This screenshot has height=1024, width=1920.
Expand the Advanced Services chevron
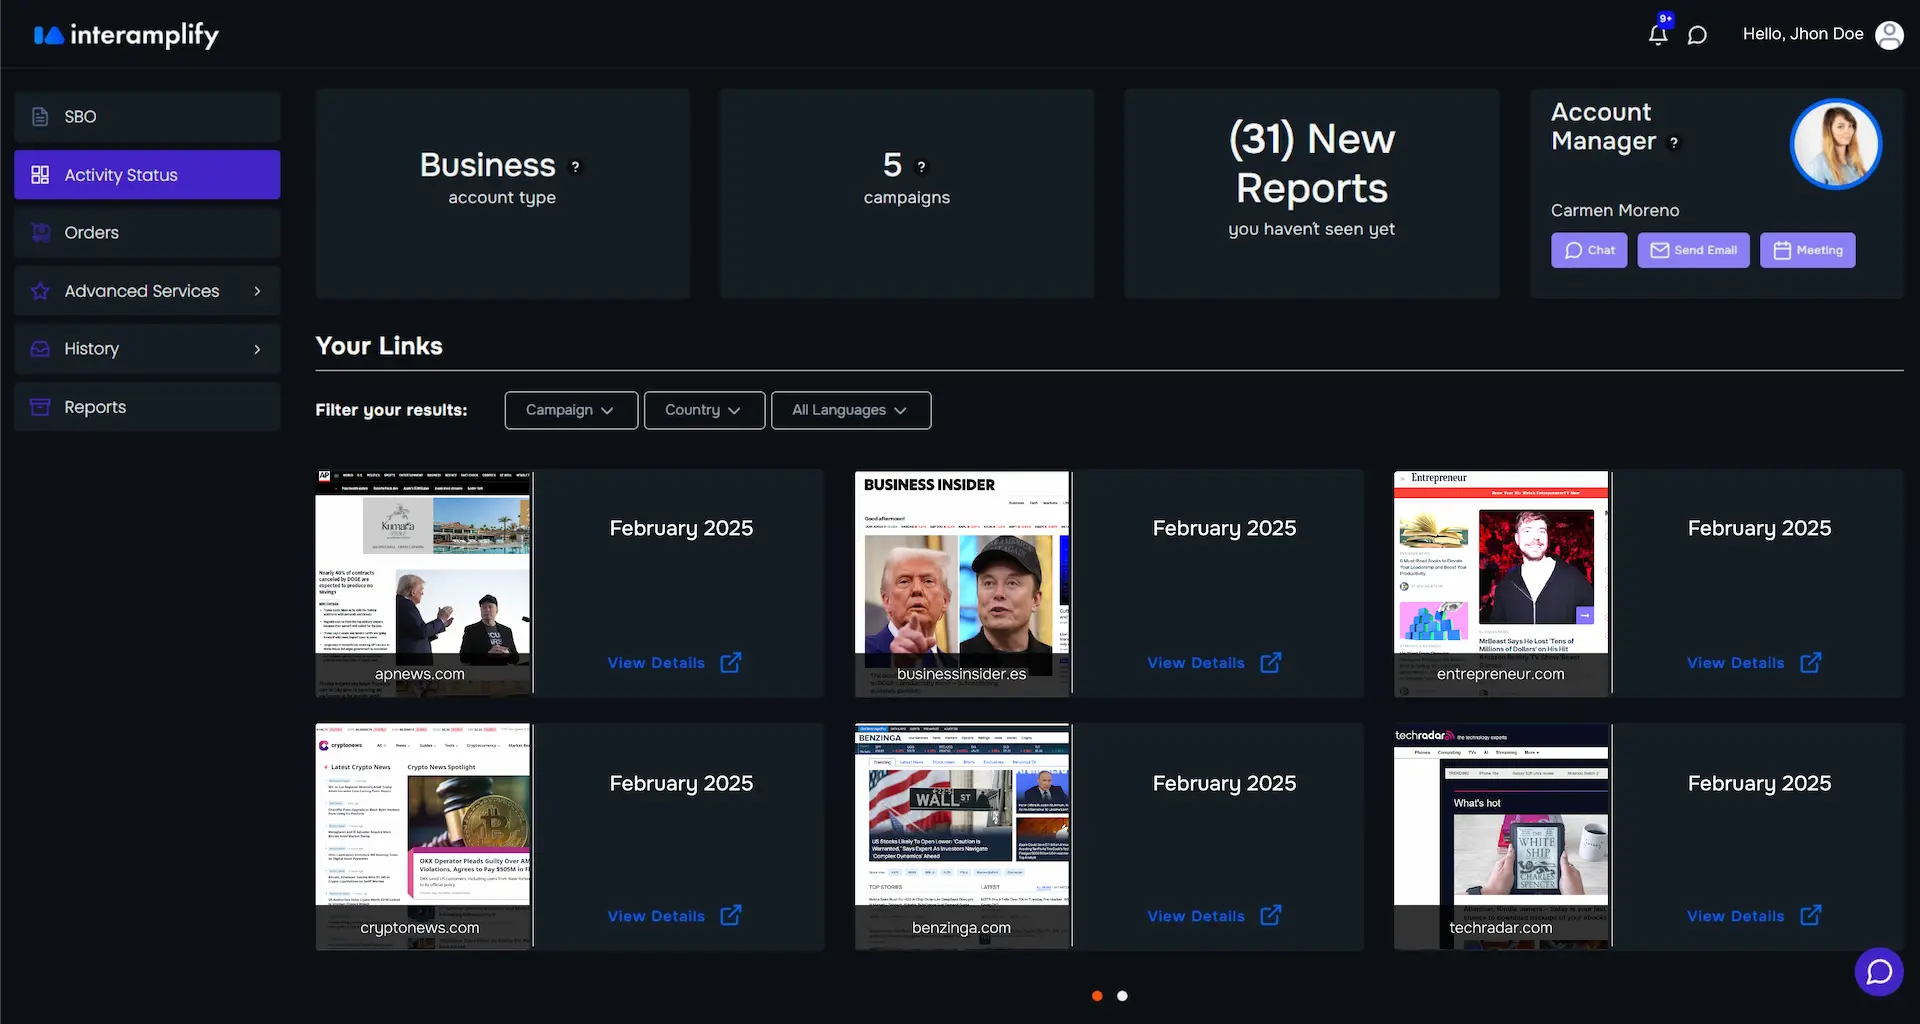[x=257, y=291]
